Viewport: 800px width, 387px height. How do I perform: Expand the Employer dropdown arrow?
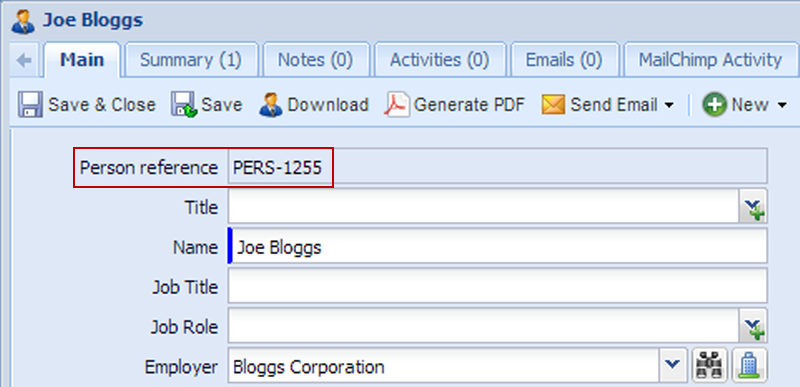673,365
